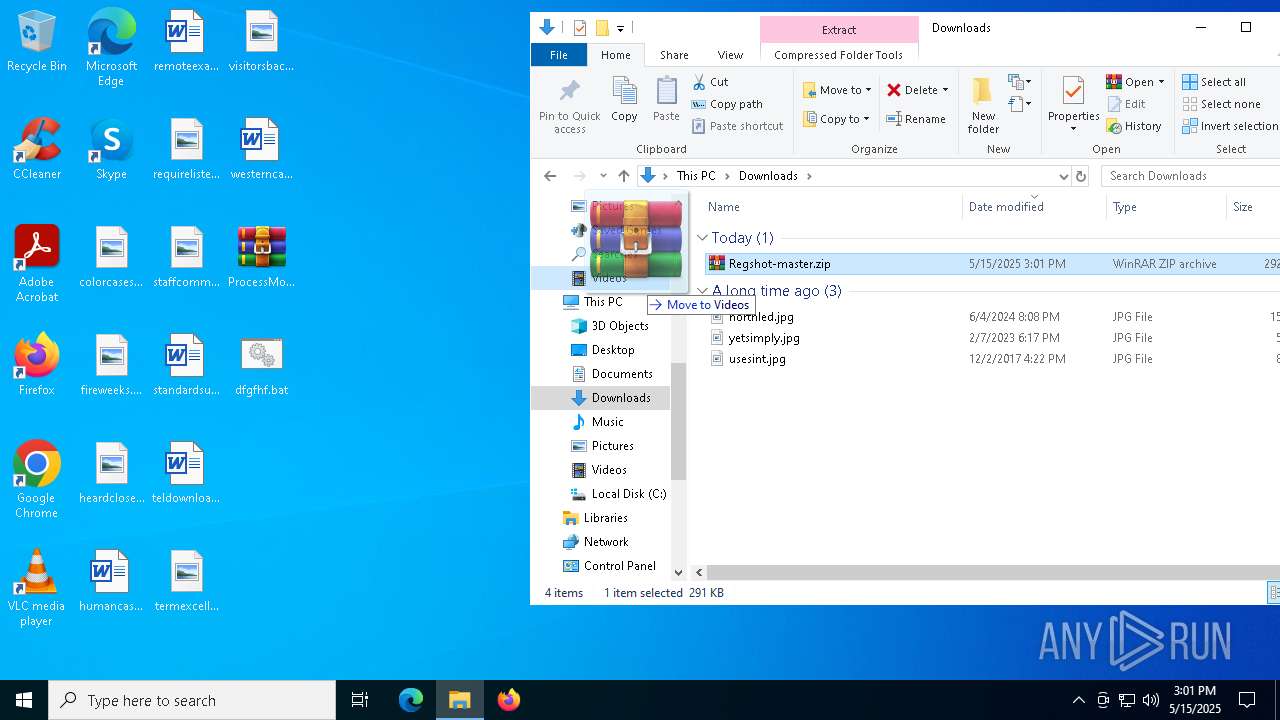Click the Extract contextual tab header
The width and height of the screenshot is (1280, 720).
tap(839, 30)
